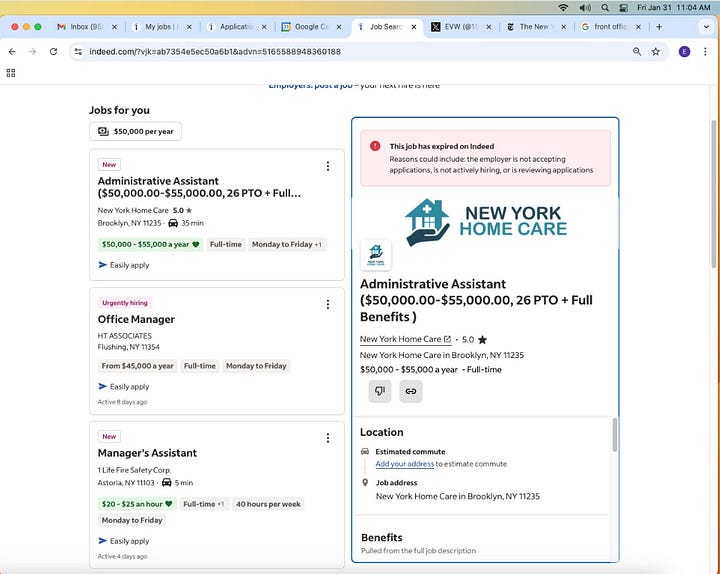The width and height of the screenshot is (720, 574).
Task: Click the 40 hours per week tag
Action: pos(268,504)
